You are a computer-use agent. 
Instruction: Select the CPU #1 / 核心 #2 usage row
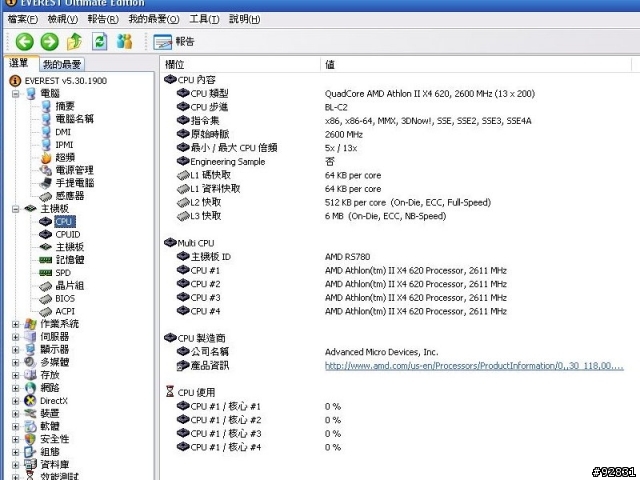[x=259, y=420]
